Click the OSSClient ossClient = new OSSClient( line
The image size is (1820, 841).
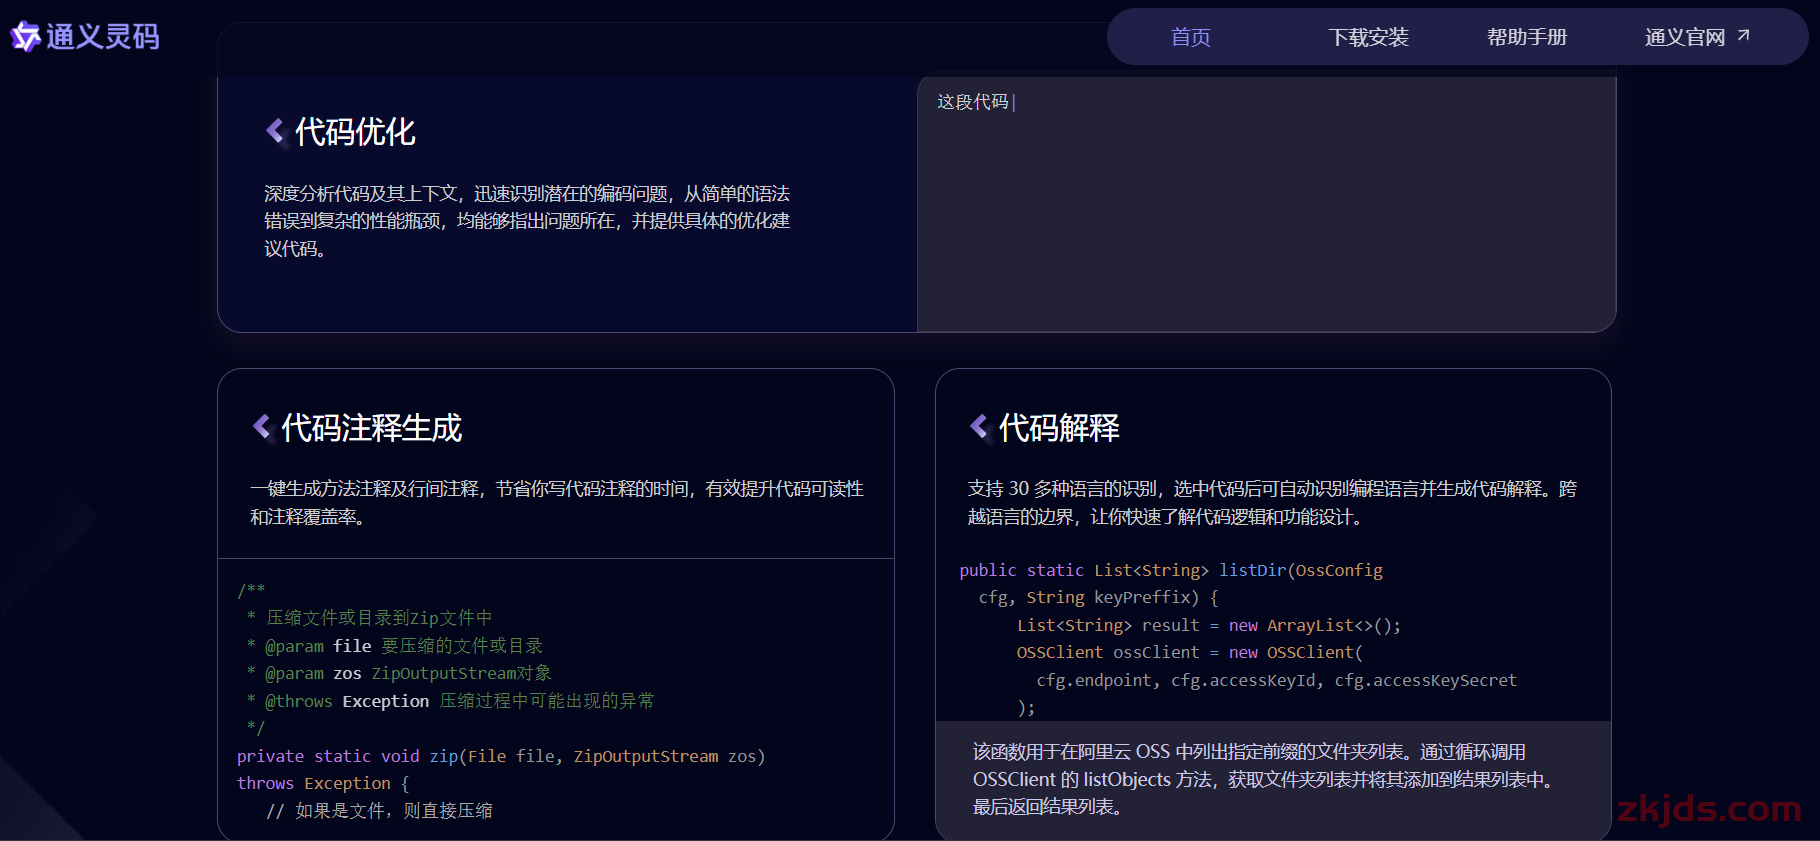[x=1190, y=652]
